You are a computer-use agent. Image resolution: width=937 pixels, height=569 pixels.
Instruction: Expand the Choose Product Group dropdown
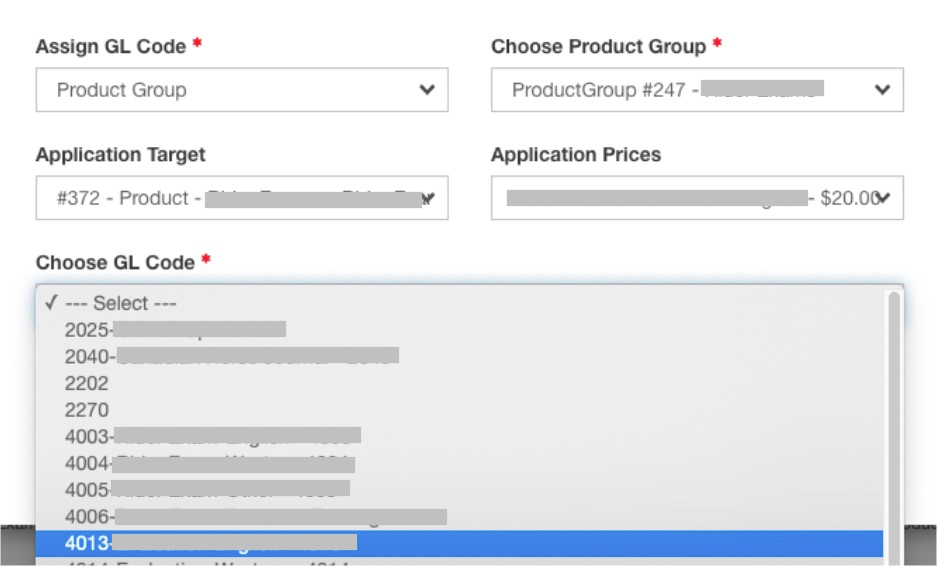(697, 90)
